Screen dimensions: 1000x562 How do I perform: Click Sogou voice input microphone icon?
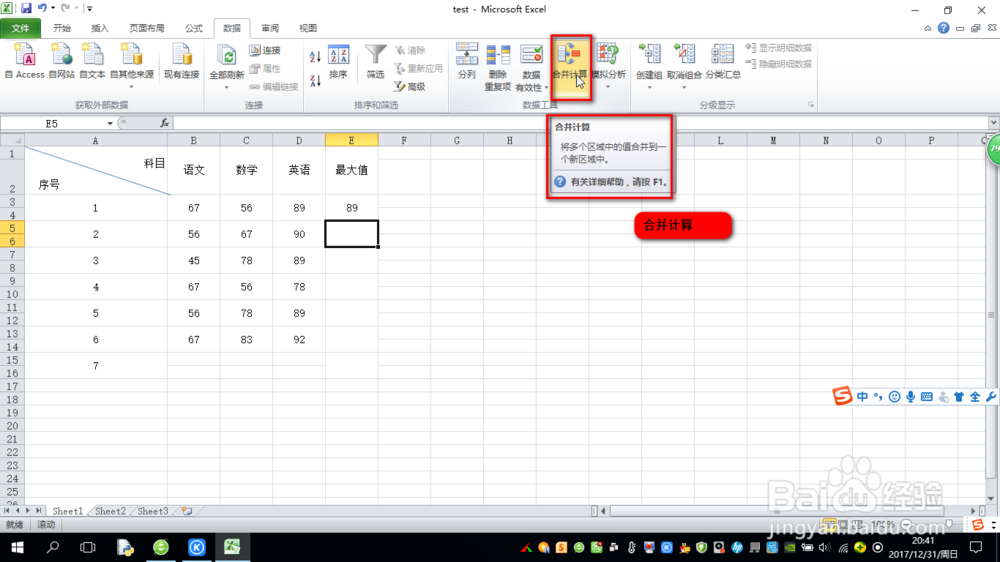[911, 397]
